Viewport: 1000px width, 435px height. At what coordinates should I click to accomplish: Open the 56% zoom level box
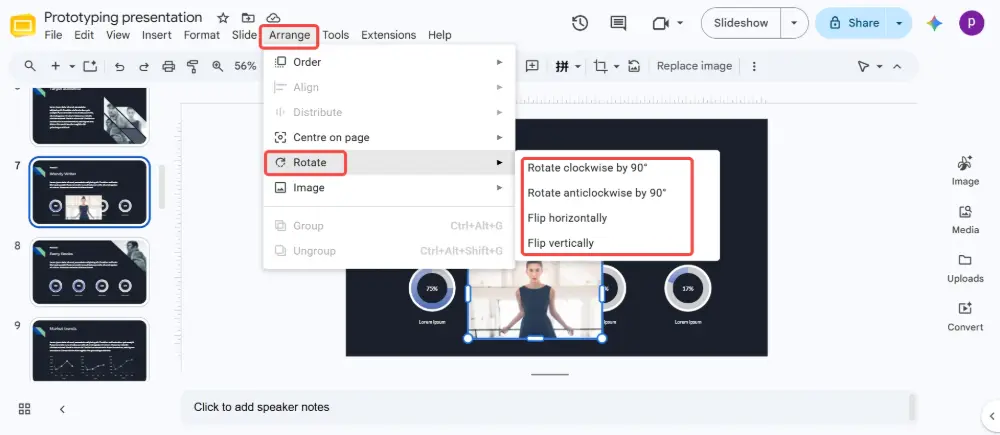(246, 66)
